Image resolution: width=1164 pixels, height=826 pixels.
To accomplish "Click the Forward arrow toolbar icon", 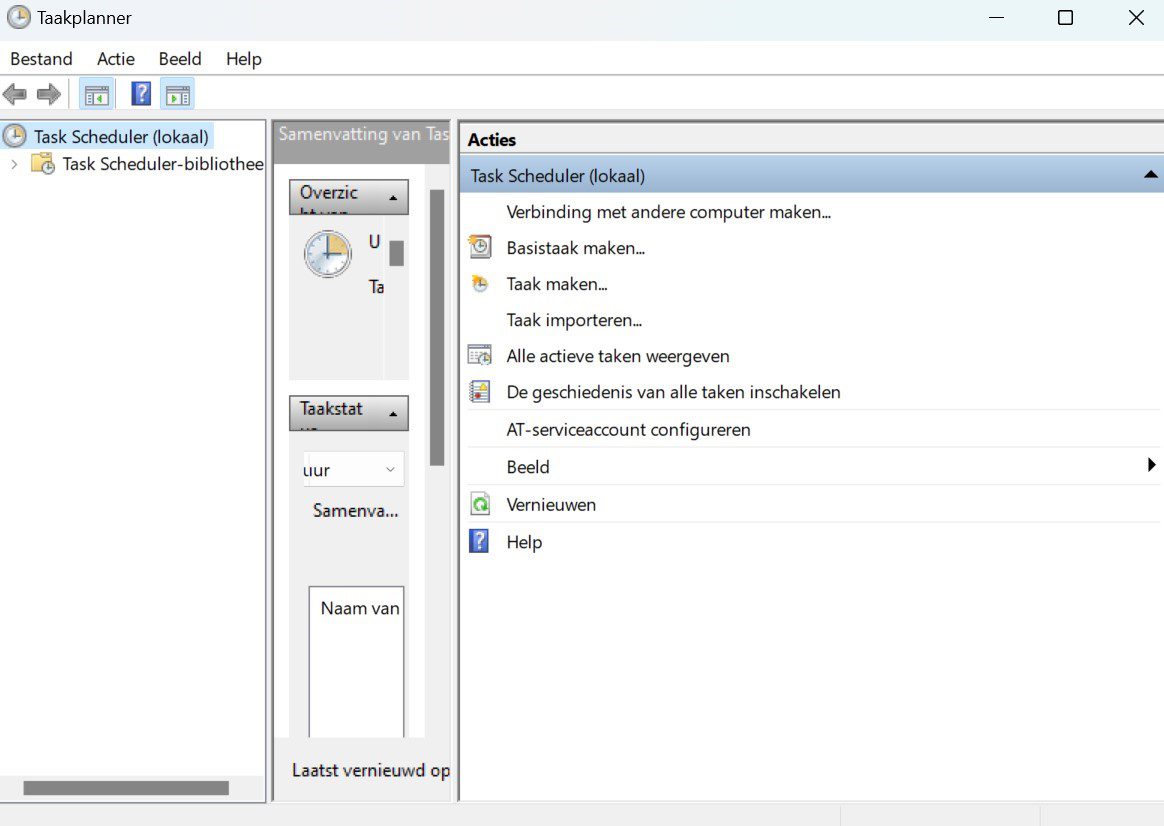I will click(48, 95).
